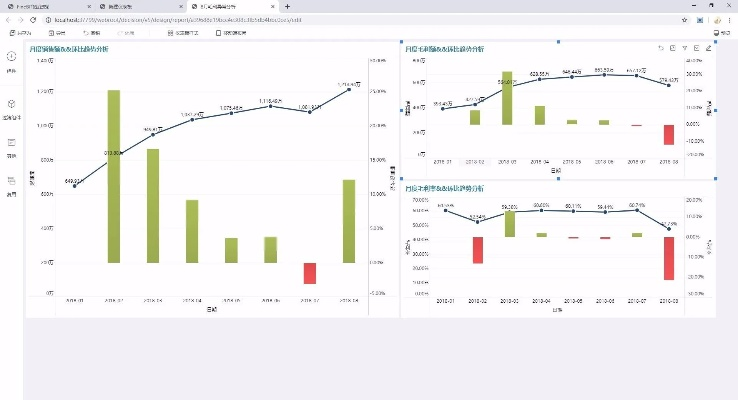Click the undo arrow icon on the top-right chart

click(x=661, y=48)
